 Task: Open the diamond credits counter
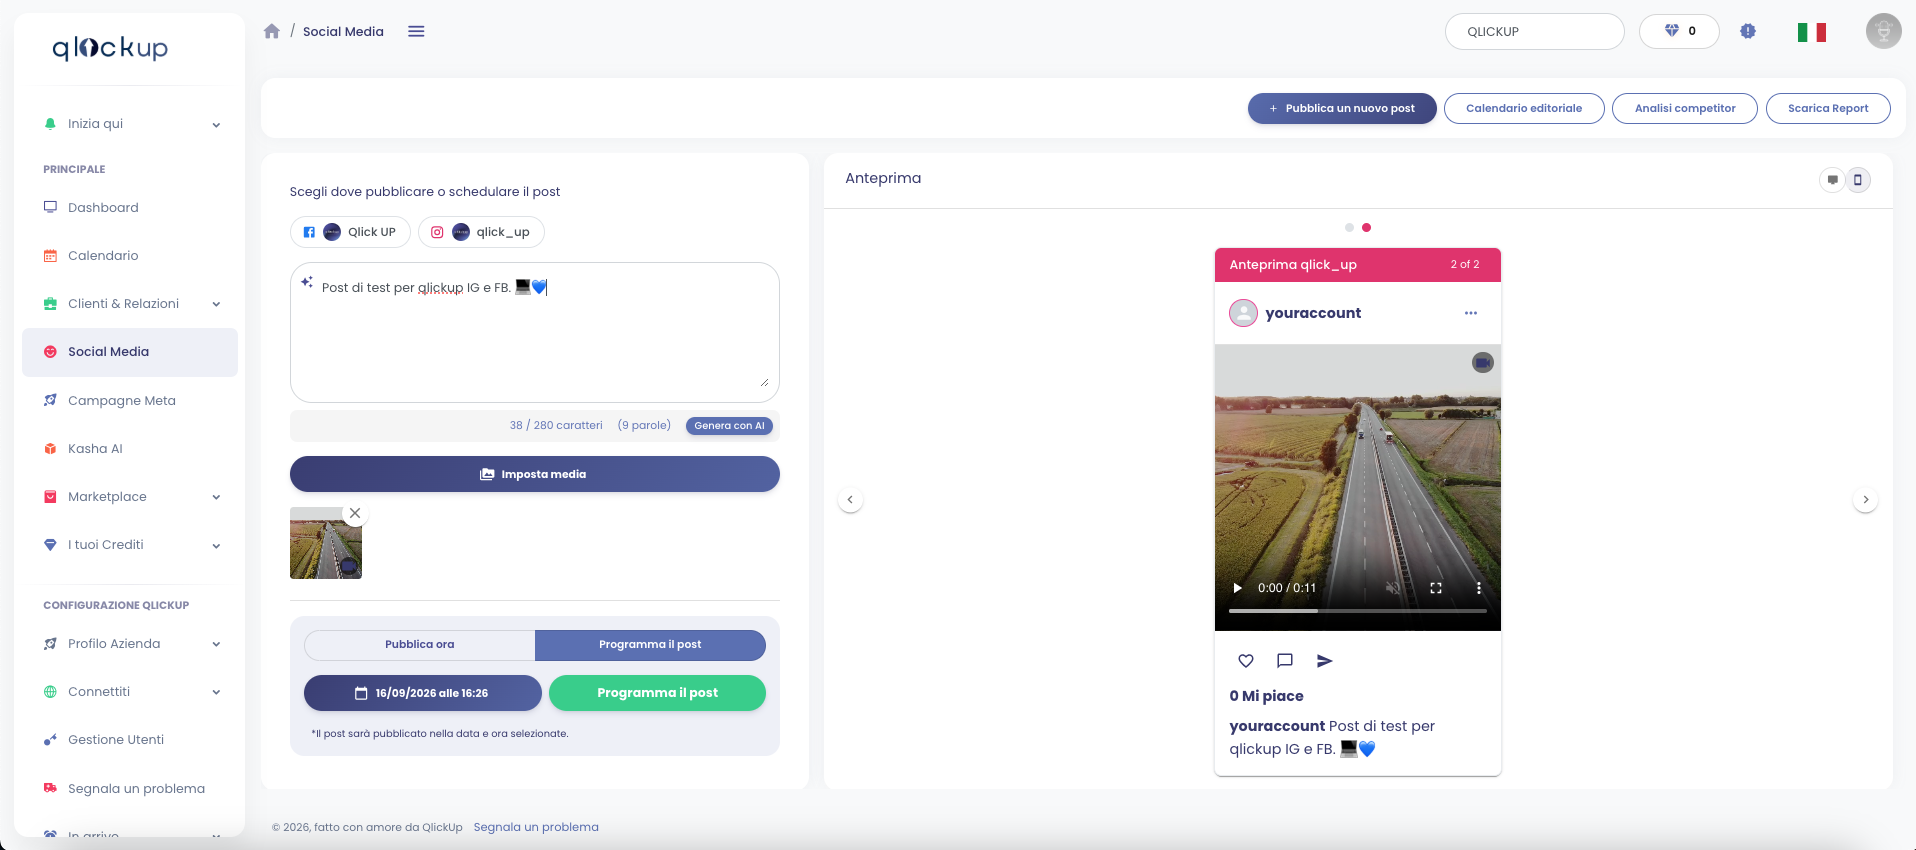(1679, 31)
